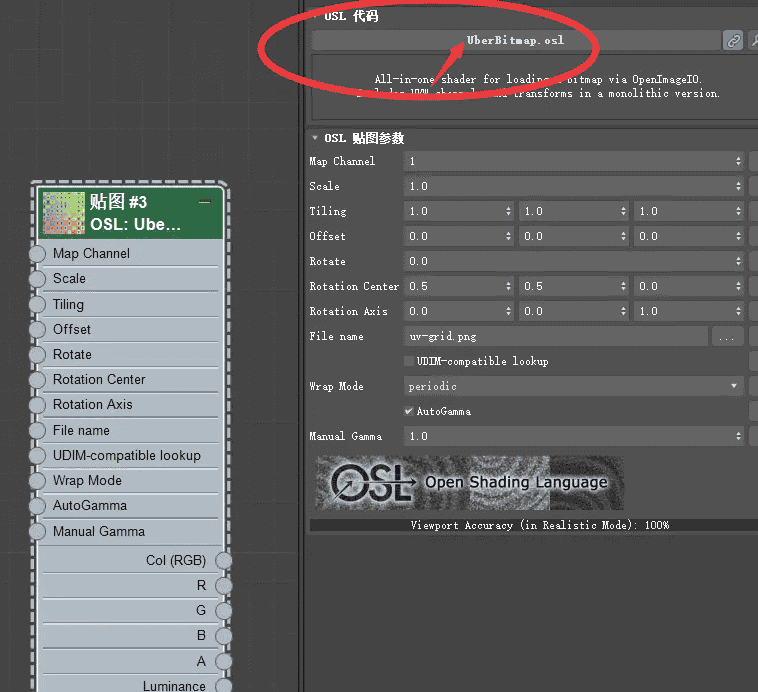Click the A output socket on node
This screenshot has width=758, height=692.
223,661
